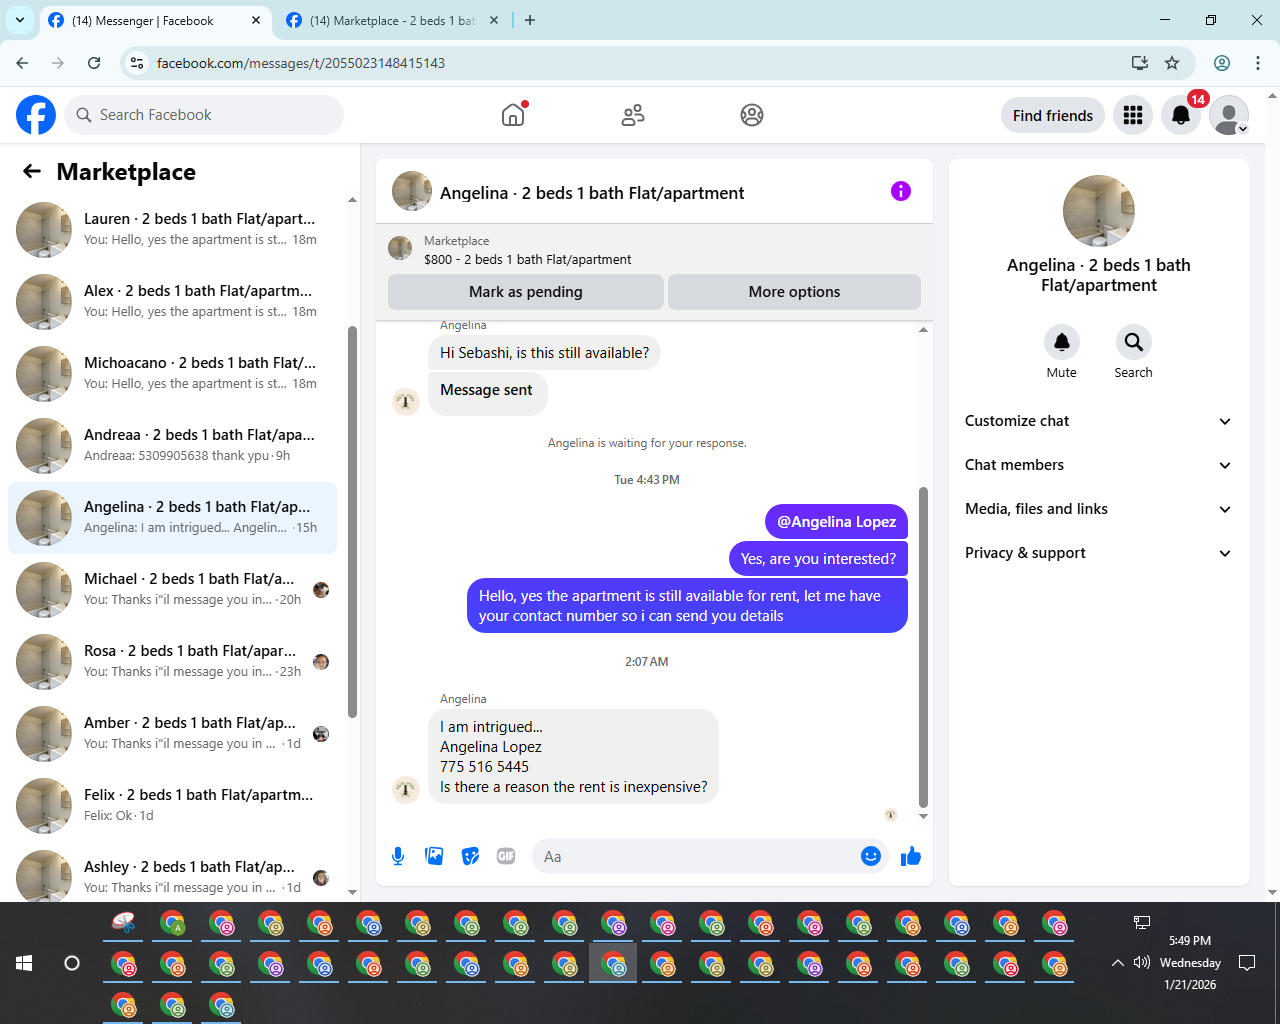Open the emoji picker smiley icon
1280x1024 pixels.
coord(871,856)
